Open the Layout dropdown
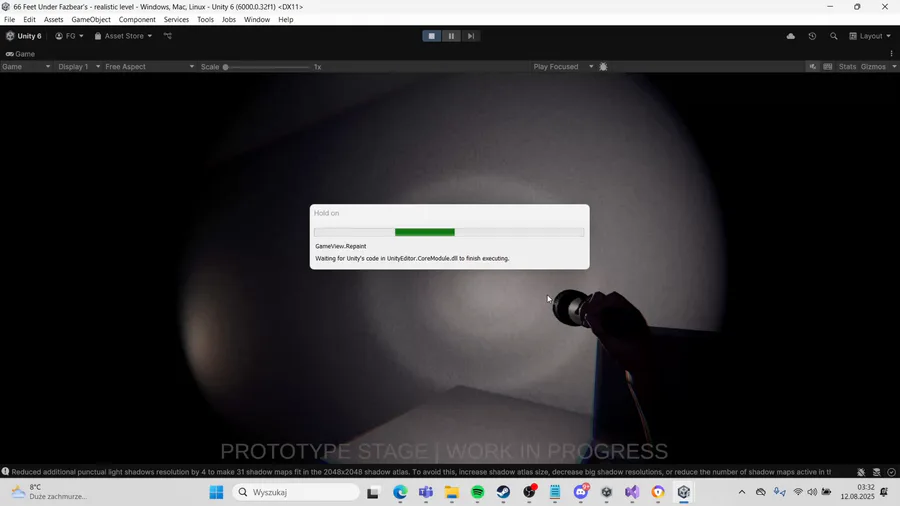This screenshot has height=506, width=900. click(x=870, y=36)
